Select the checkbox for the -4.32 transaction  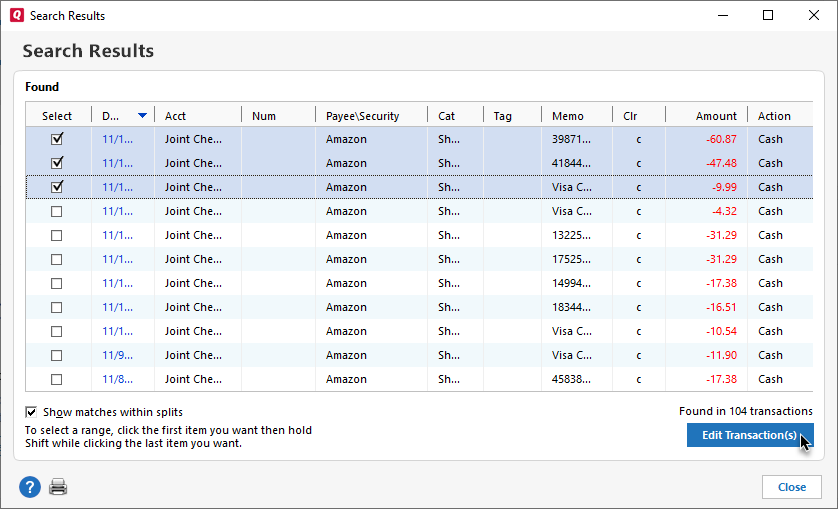(x=57, y=211)
